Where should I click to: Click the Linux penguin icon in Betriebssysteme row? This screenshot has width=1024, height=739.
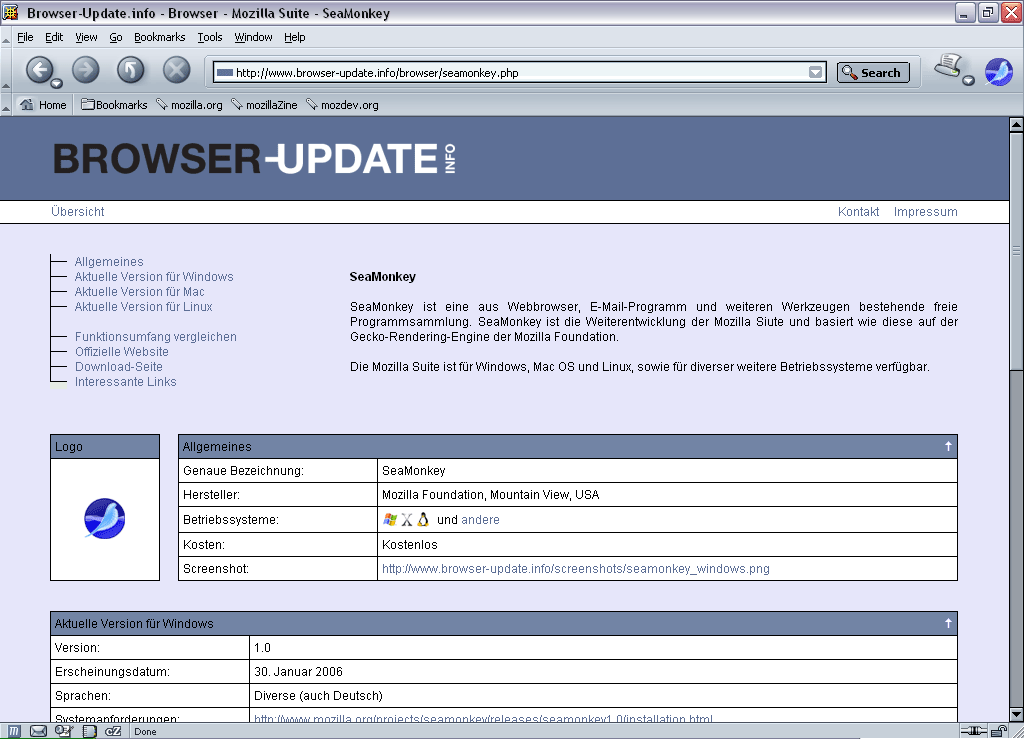pos(423,520)
